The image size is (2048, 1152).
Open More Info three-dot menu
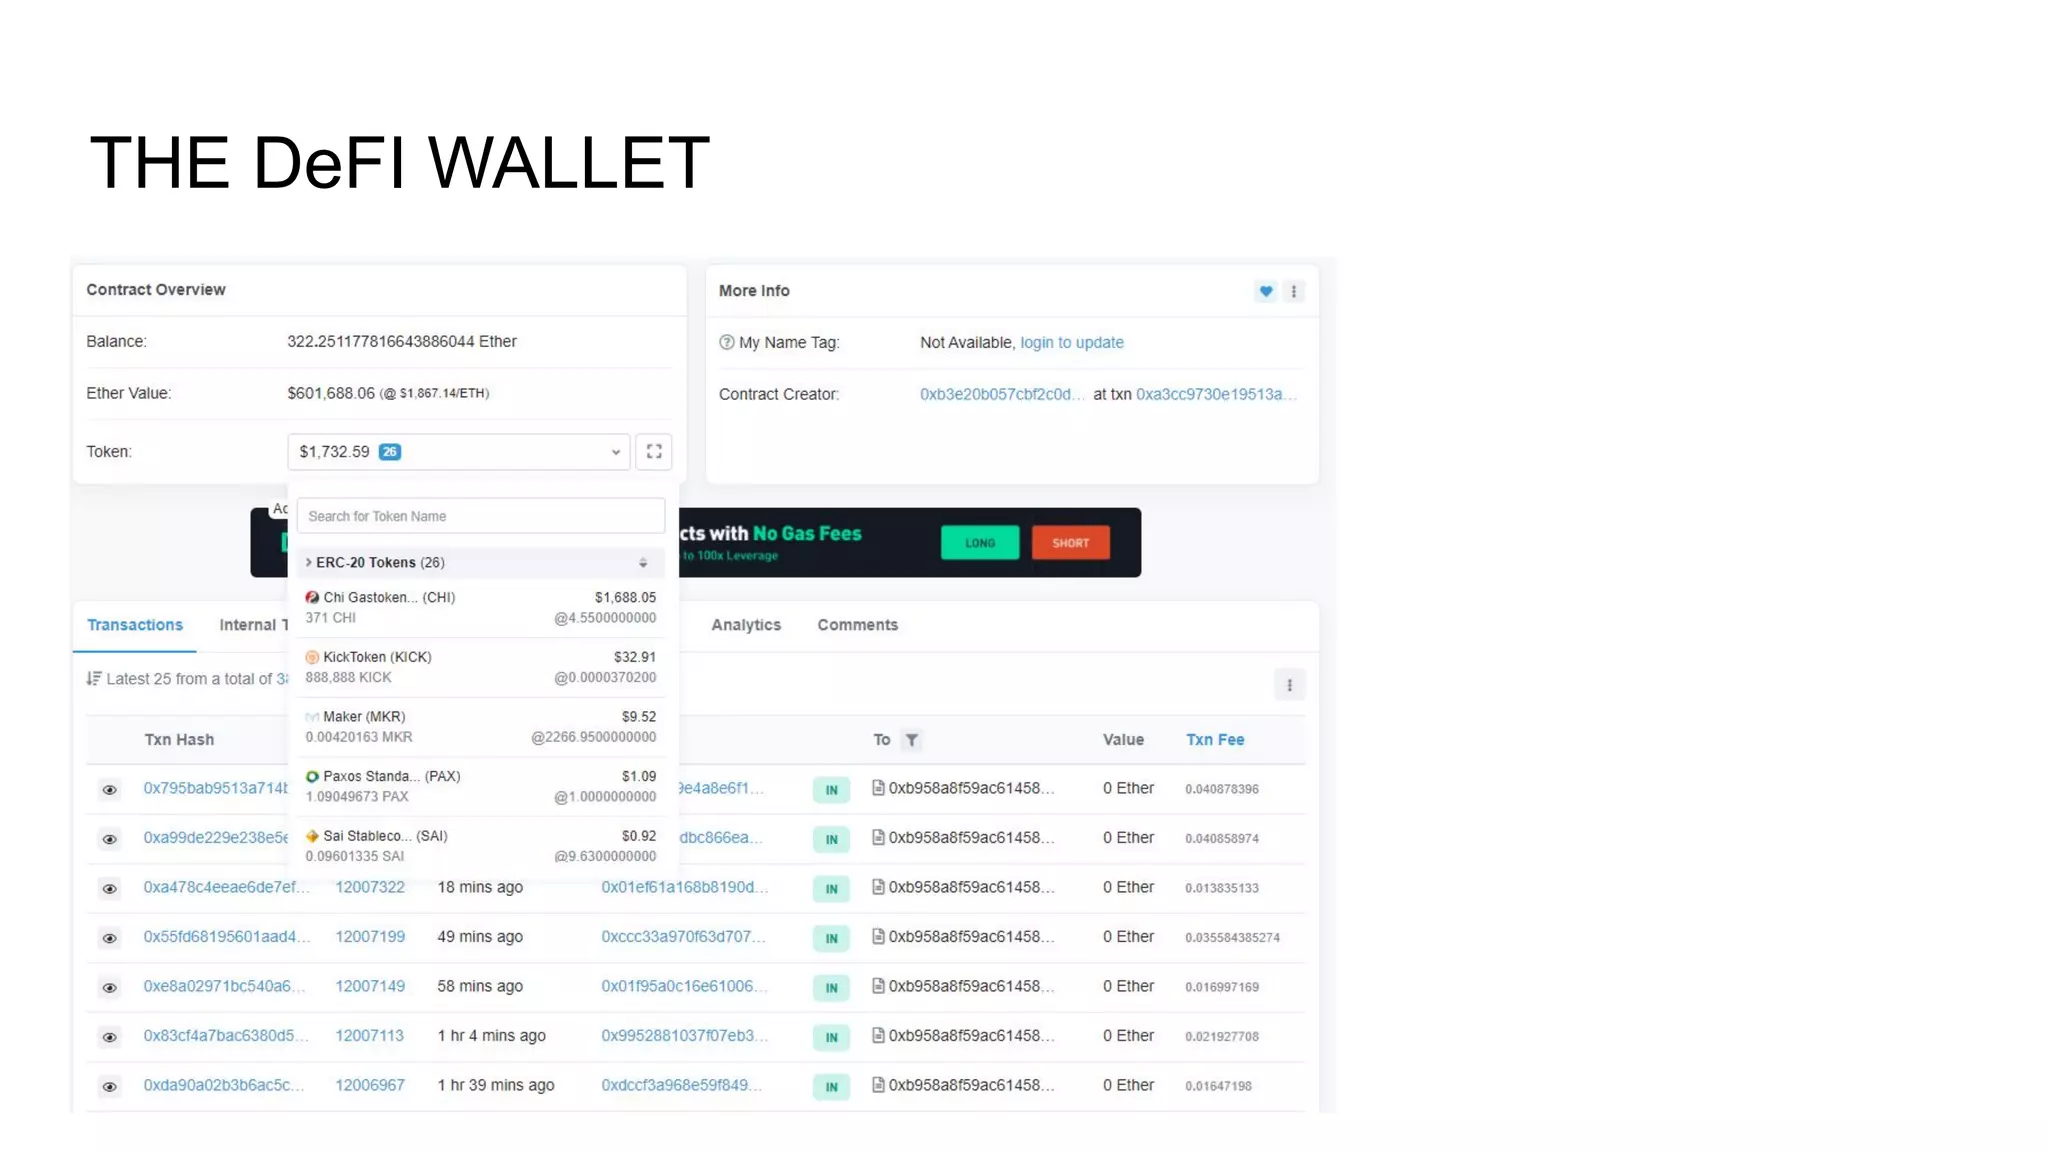pos(1294,291)
